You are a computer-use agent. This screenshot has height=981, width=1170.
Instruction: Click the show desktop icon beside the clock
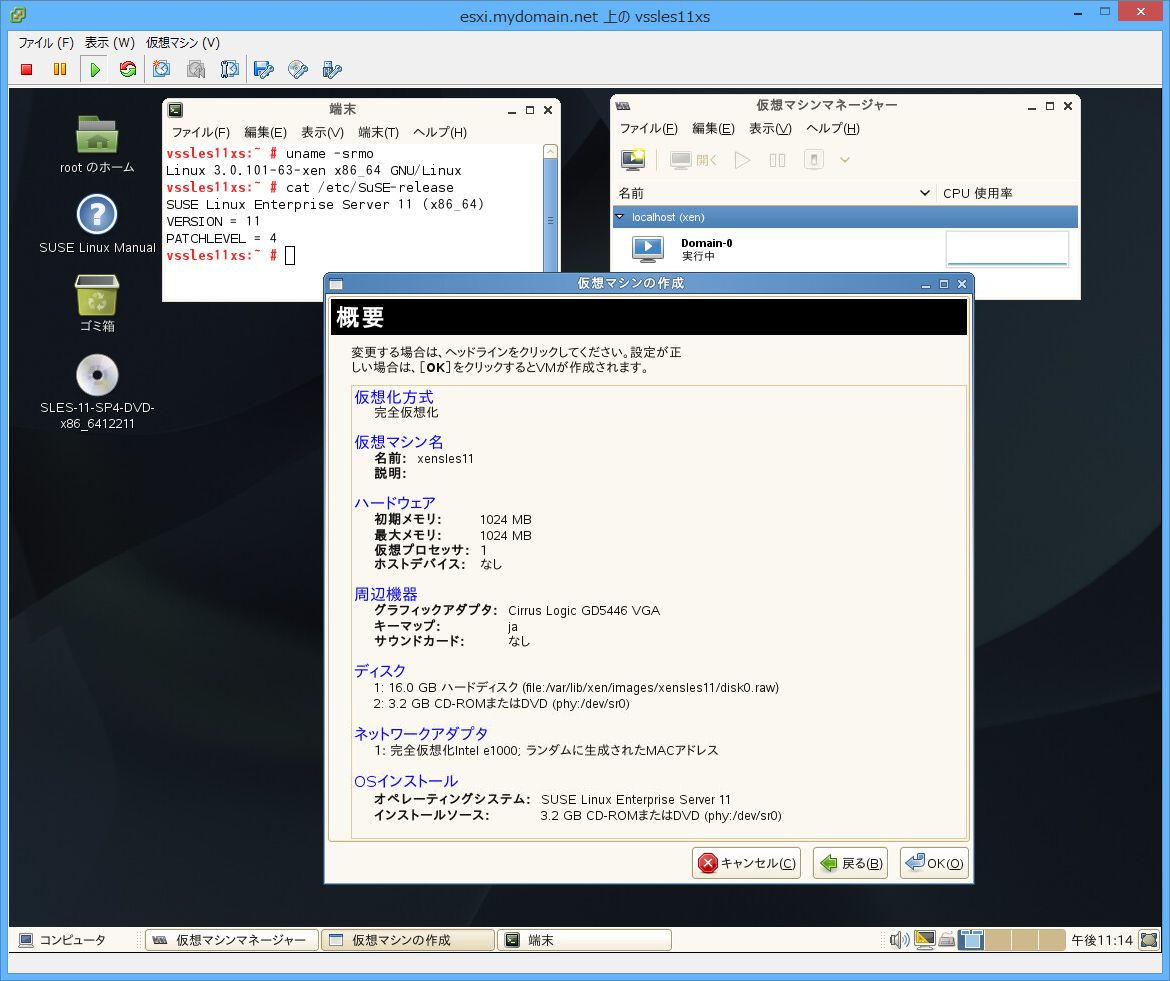pos(1149,940)
